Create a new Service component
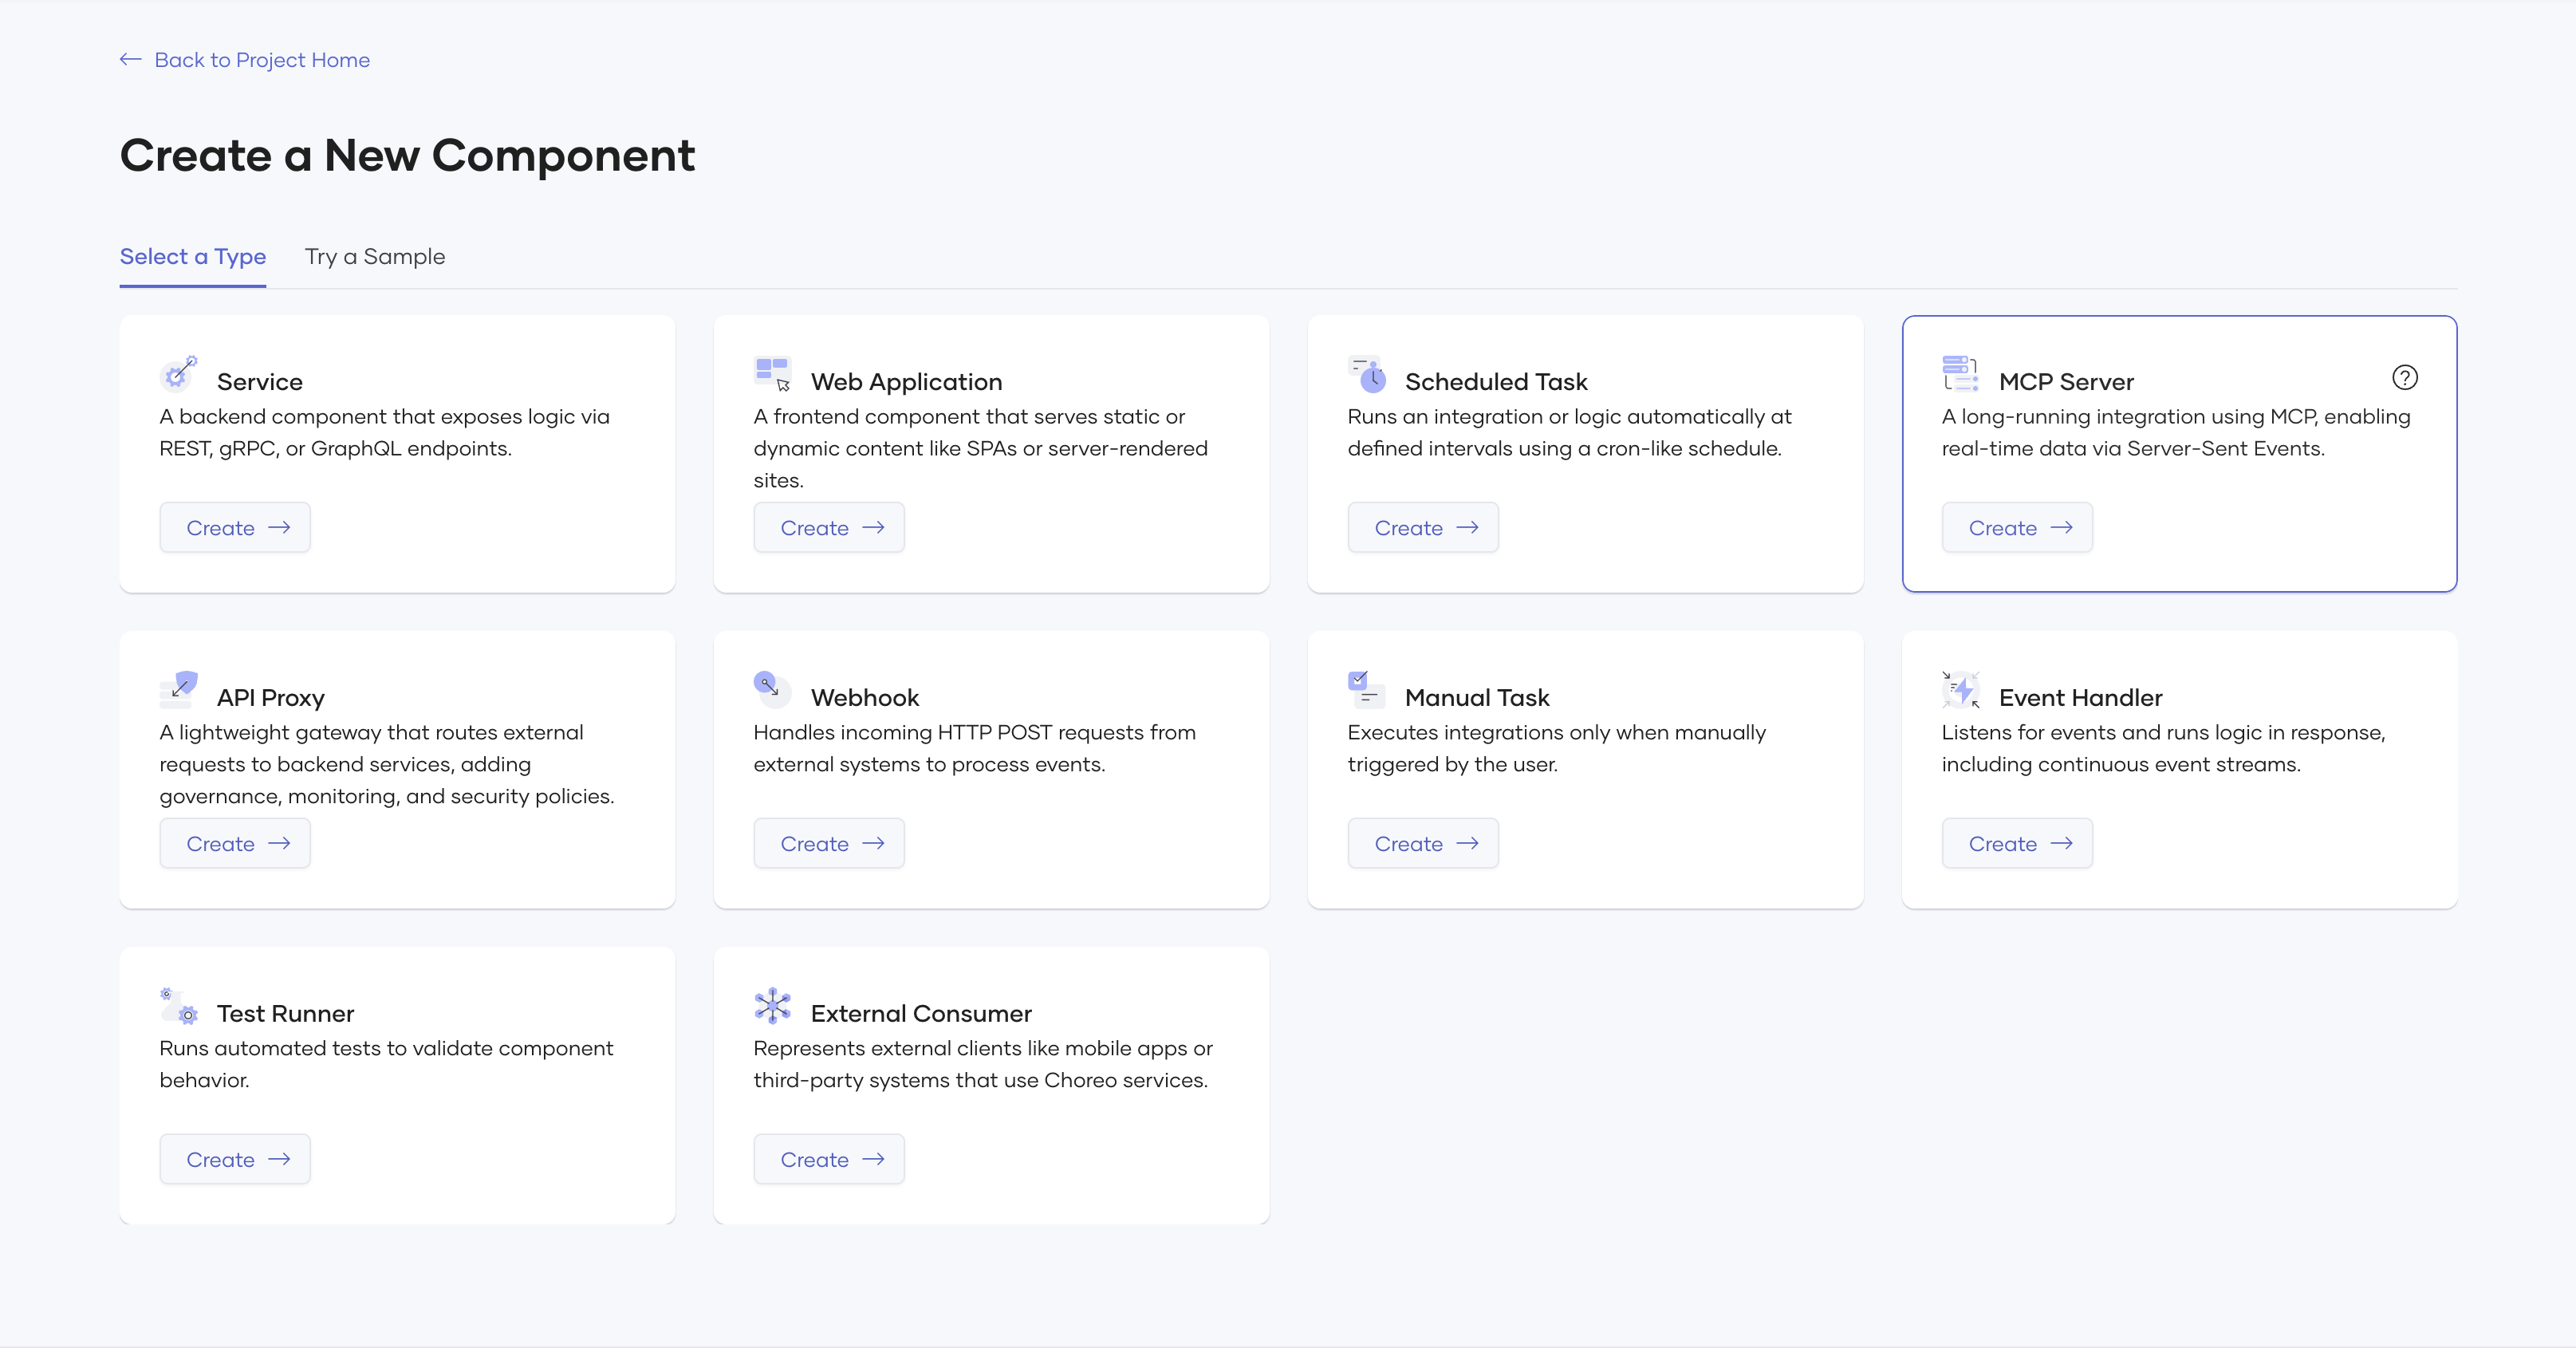The image size is (2576, 1348). [235, 528]
